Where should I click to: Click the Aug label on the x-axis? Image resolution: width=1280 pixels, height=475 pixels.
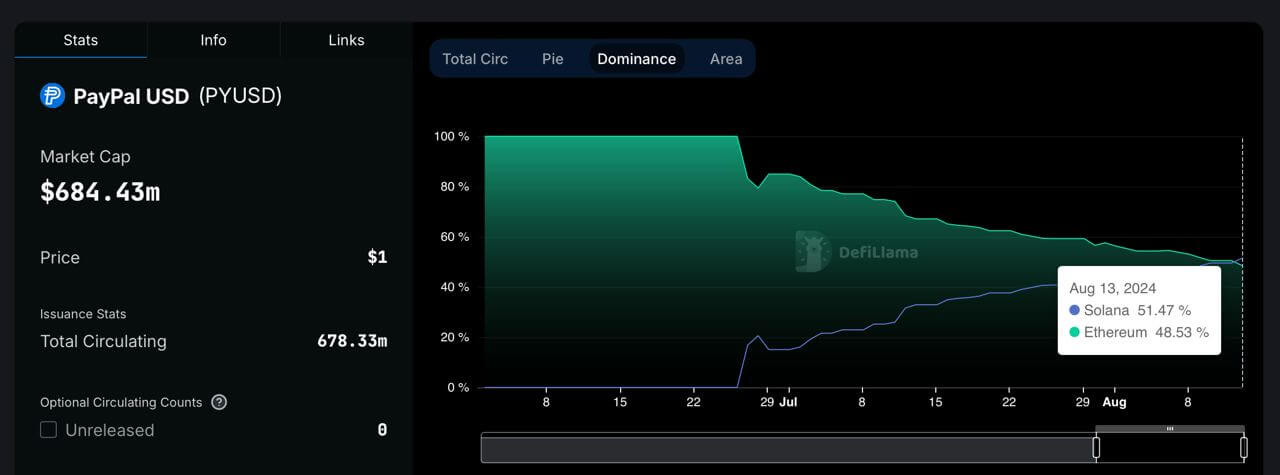pos(1114,402)
